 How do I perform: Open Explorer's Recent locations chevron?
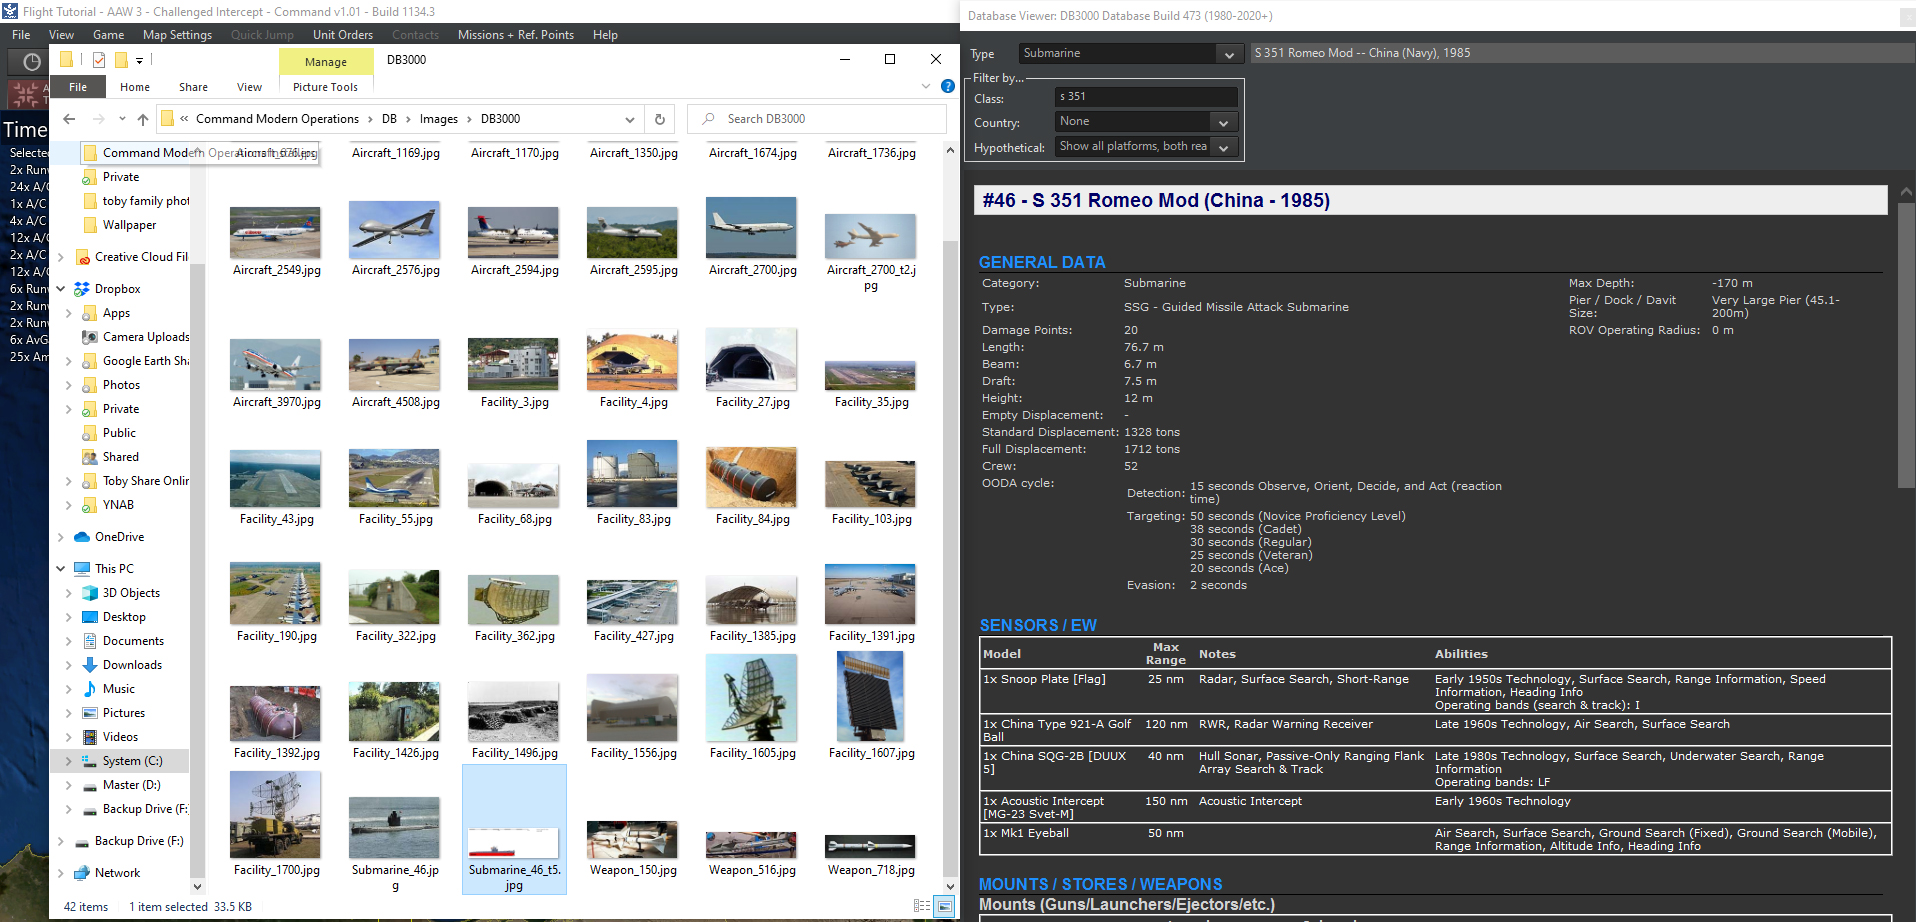(x=122, y=119)
